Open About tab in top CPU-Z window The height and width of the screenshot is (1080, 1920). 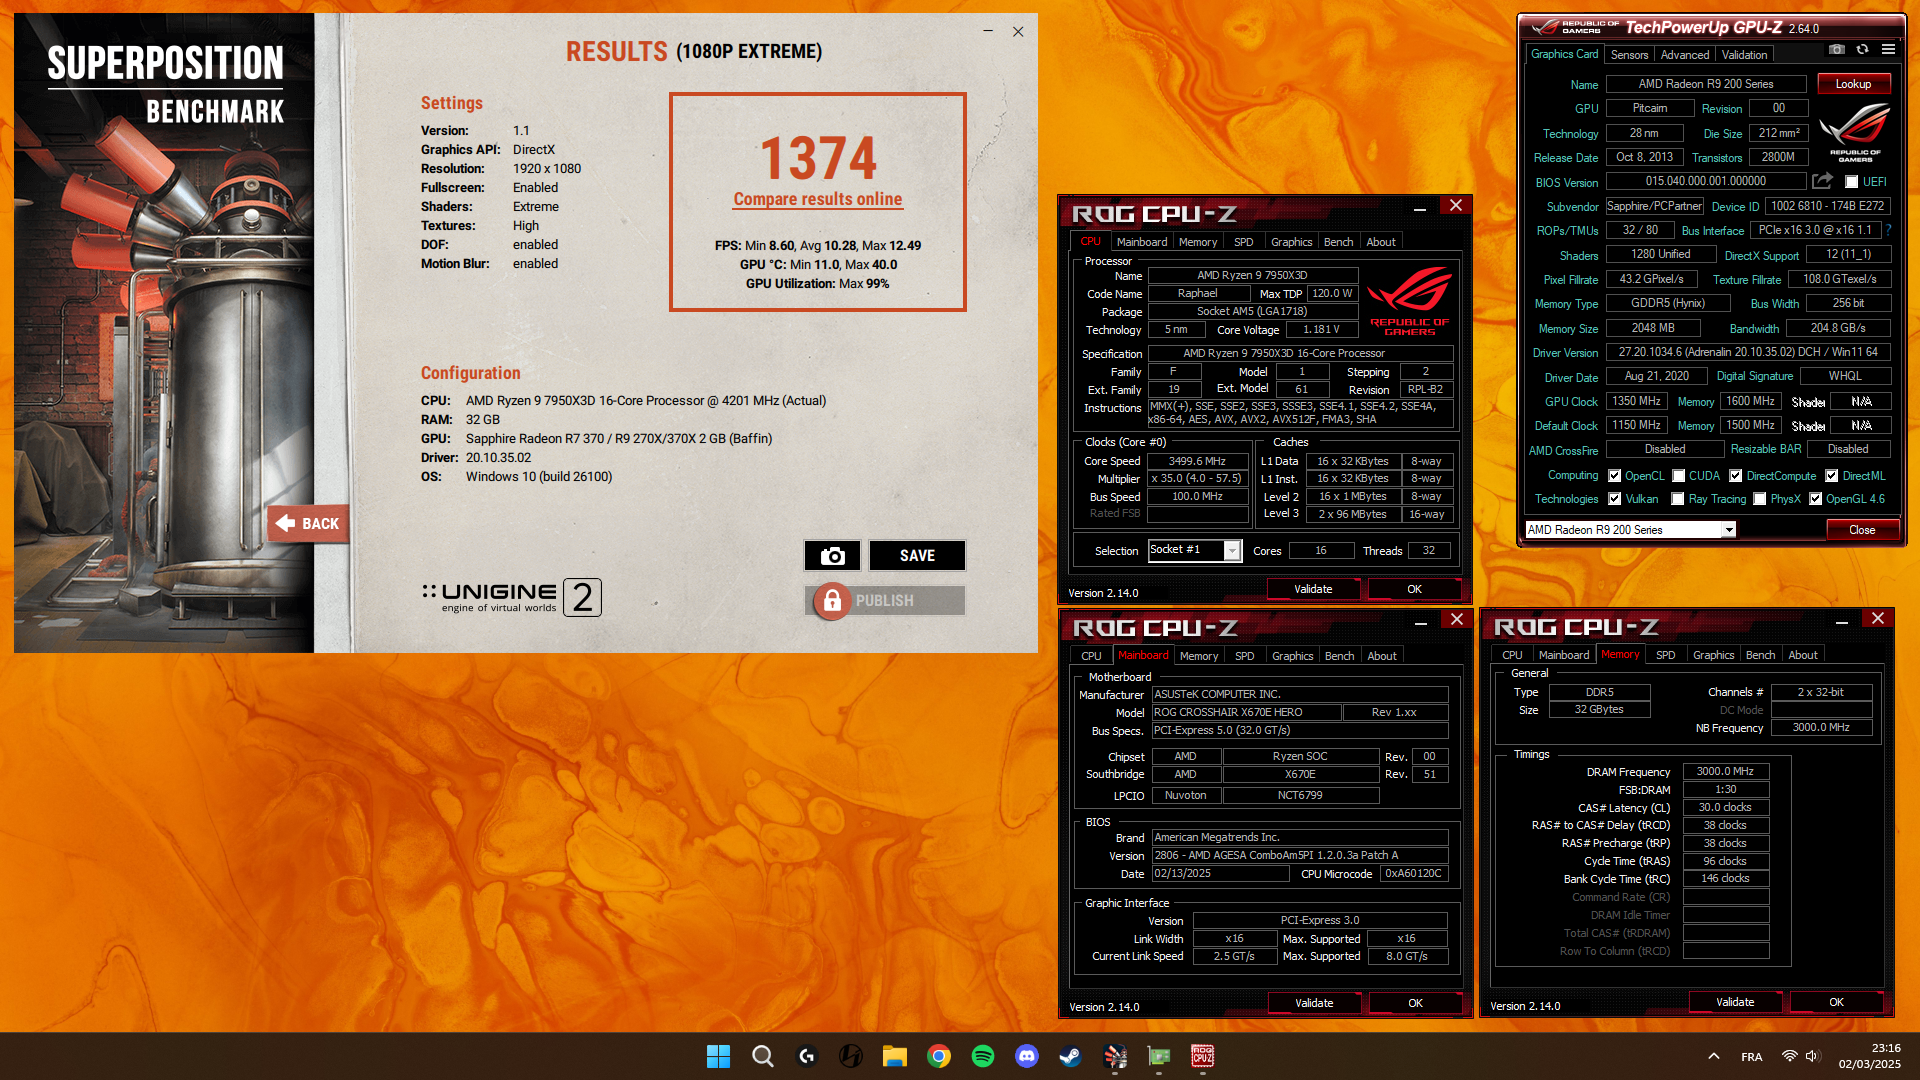1381,242
